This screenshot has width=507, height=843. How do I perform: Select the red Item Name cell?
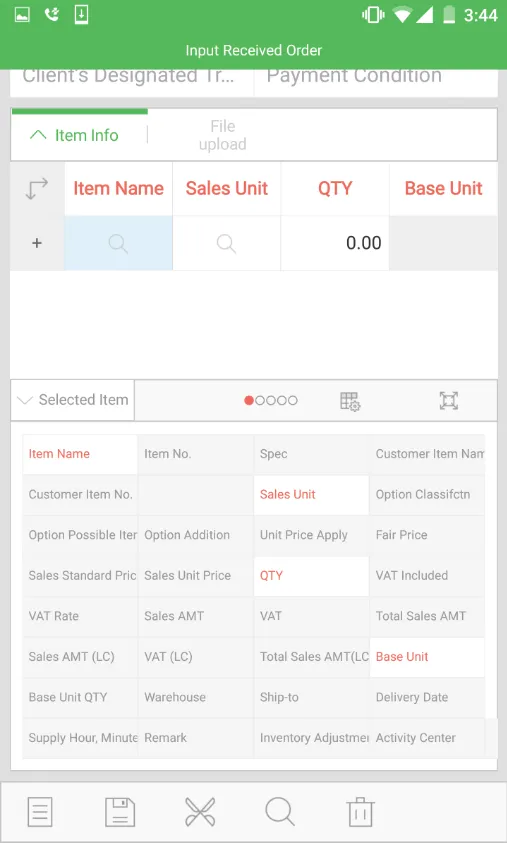tap(80, 454)
